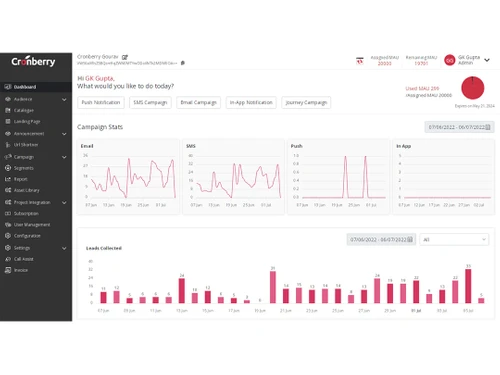Click the Leads Collected heading
Viewport: 500px width, 375px height.
(x=104, y=248)
